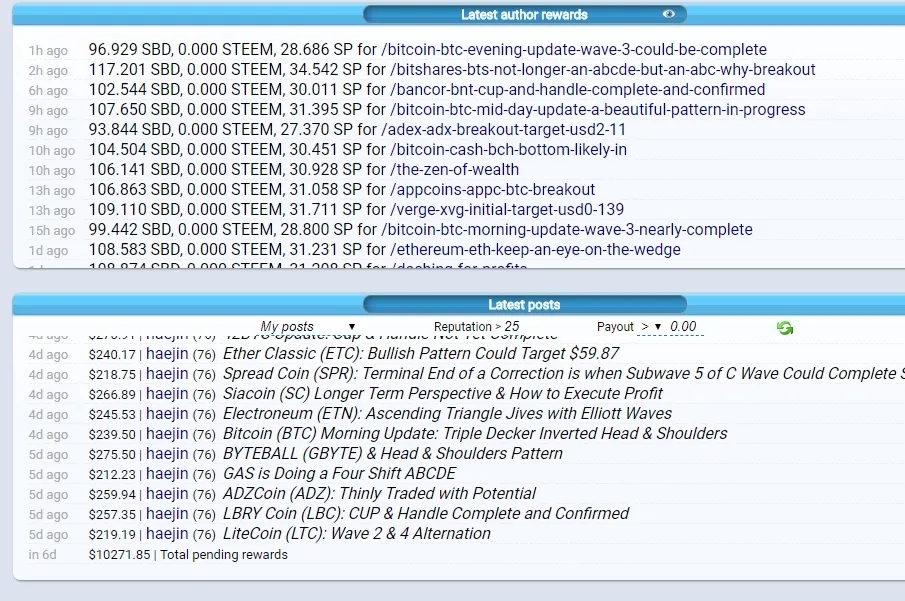Click the green refresh icon in Latest posts
The width and height of the screenshot is (905, 601).
tap(784, 328)
